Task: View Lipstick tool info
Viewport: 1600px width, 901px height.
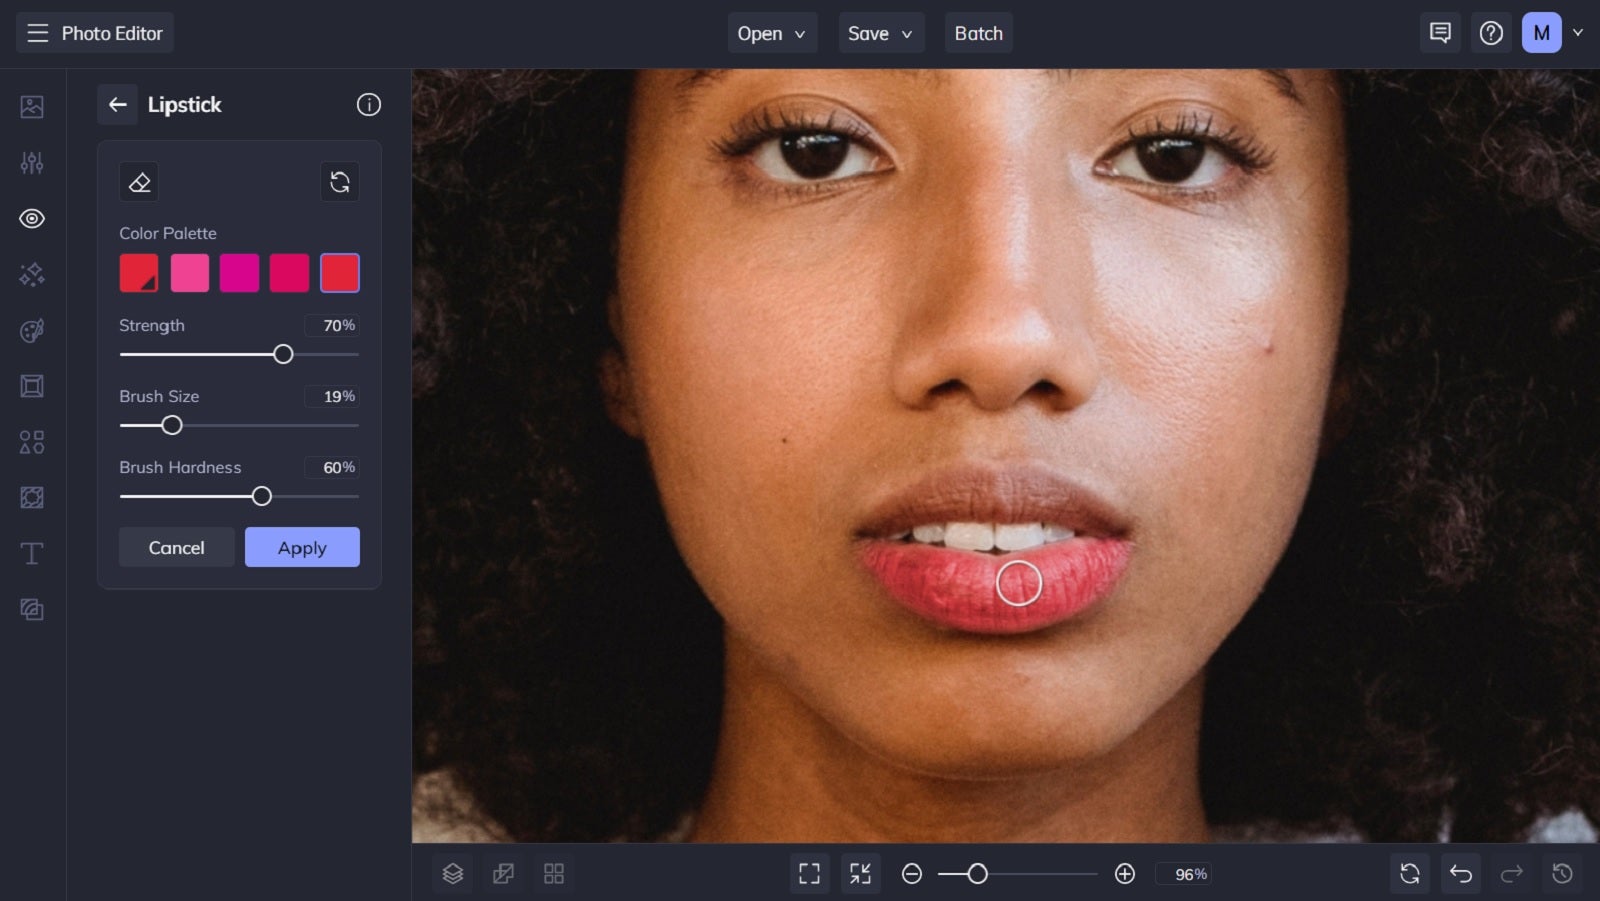Action: (x=369, y=104)
